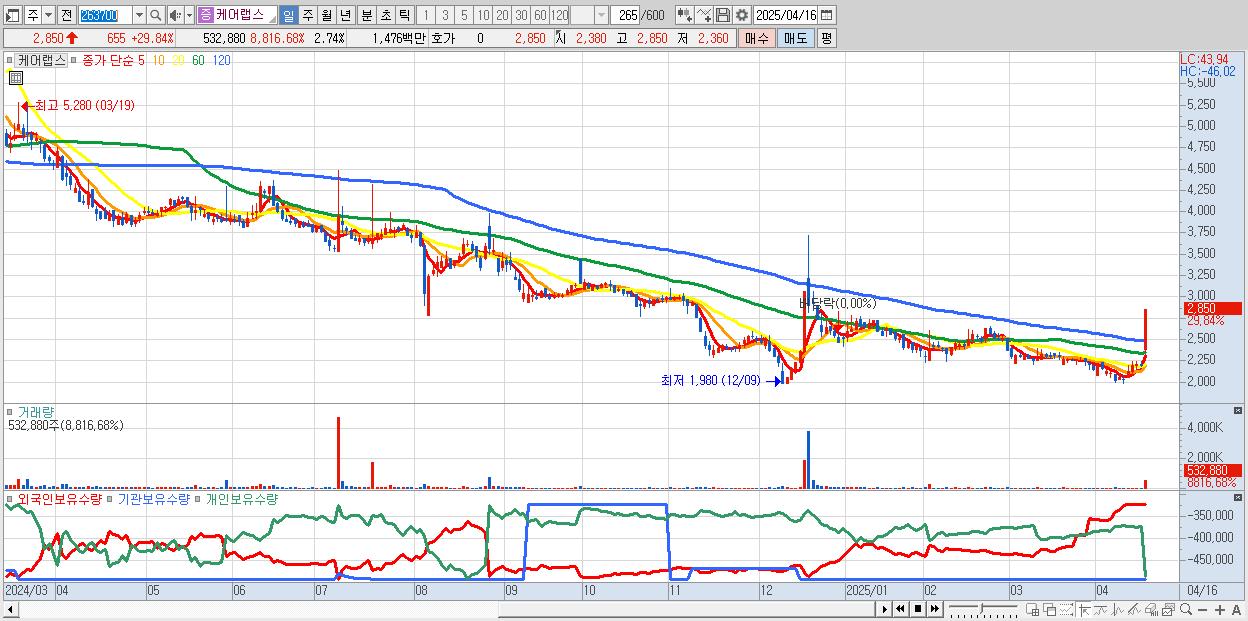This screenshot has width=1248, height=621.
Task: Zoom out chart with the minus icon
Action: point(1202,609)
